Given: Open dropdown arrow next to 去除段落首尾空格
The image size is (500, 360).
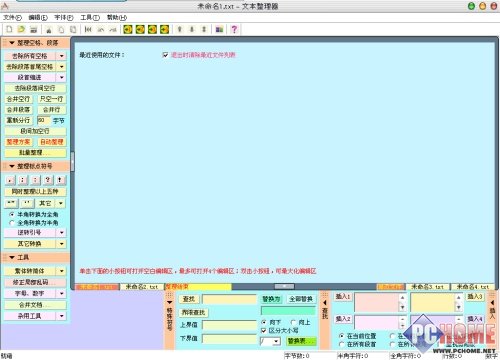Looking at the screenshot, I should [x=62, y=67].
